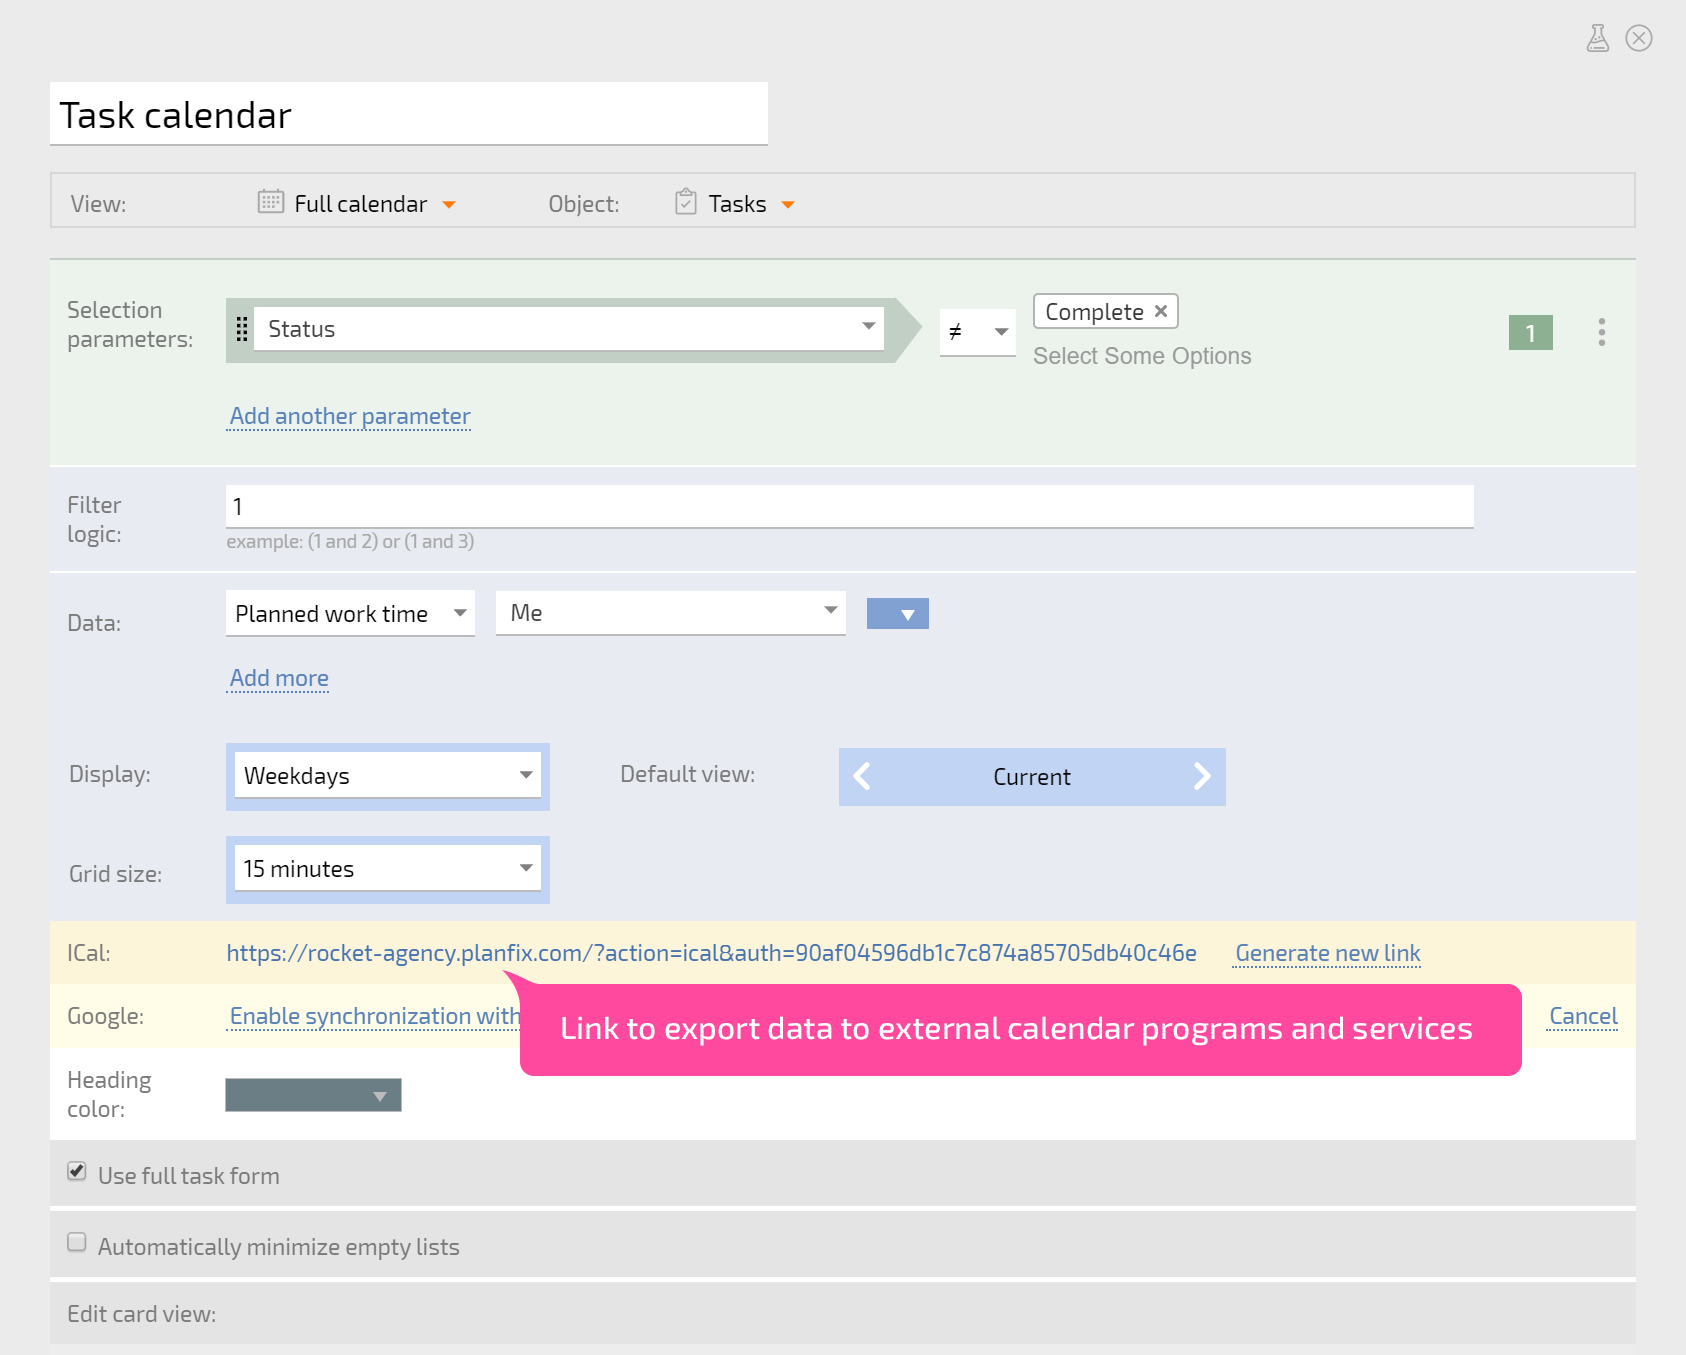
Task: Edit the Task calendar title field
Action: point(409,114)
